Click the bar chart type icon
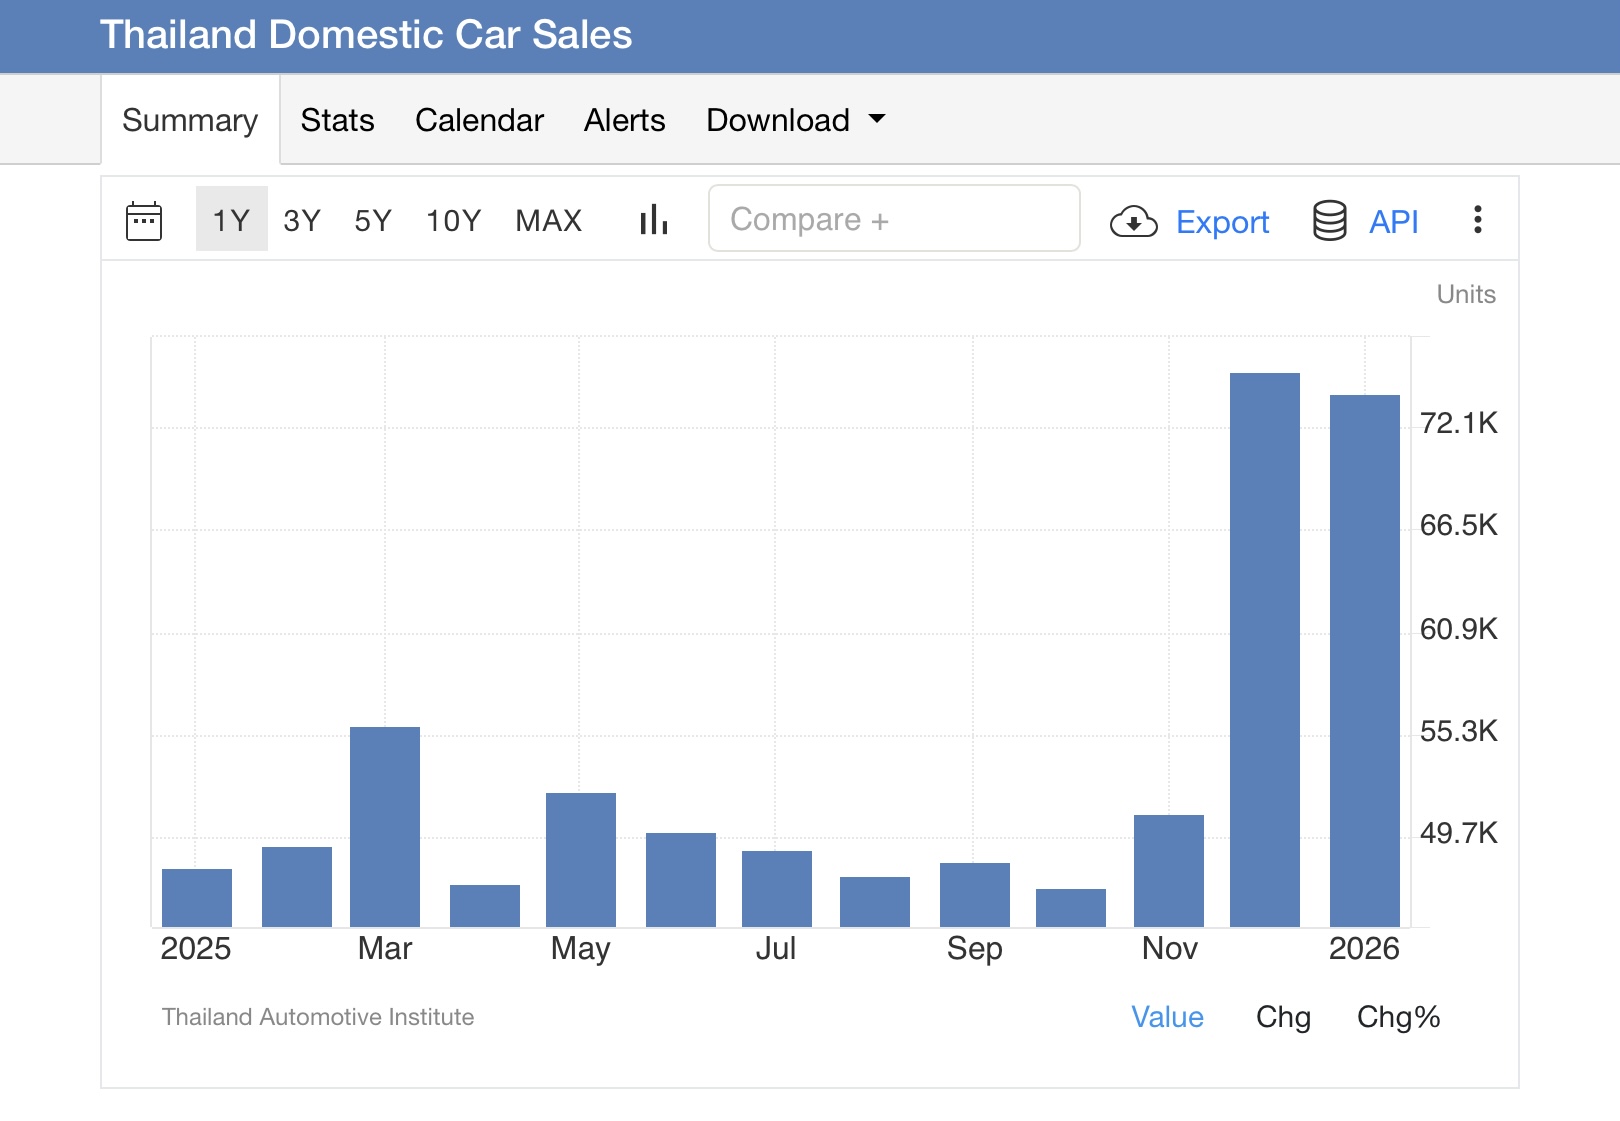The height and width of the screenshot is (1121, 1620). pyautogui.click(x=653, y=220)
